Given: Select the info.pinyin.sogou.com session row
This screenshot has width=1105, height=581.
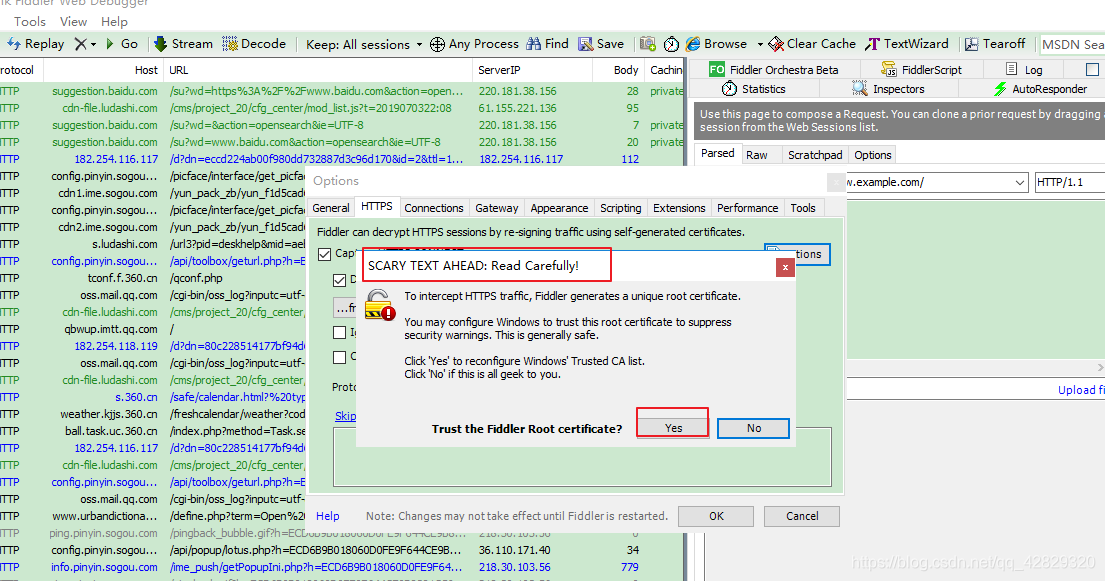Looking at the screenshot, I should tap(341, 567).
